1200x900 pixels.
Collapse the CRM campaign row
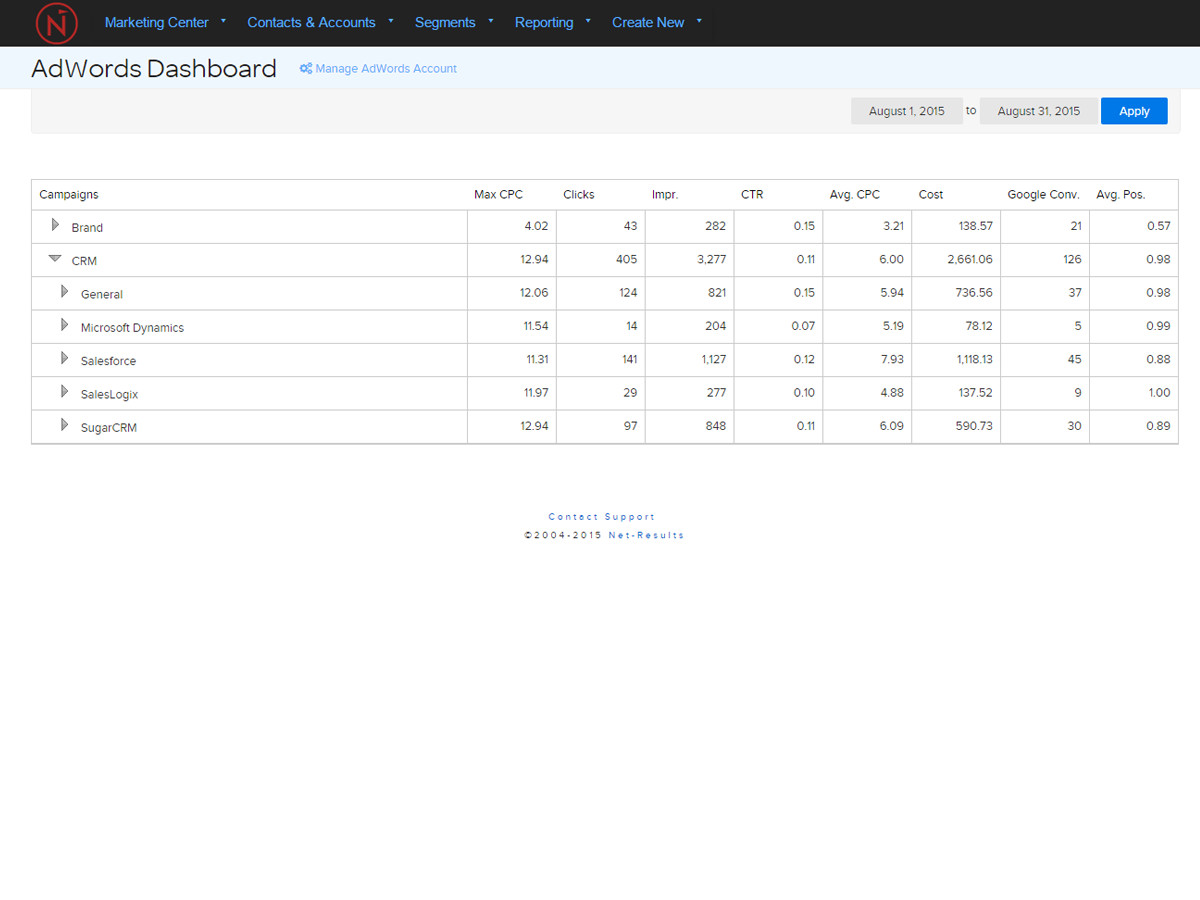[55, 259]
